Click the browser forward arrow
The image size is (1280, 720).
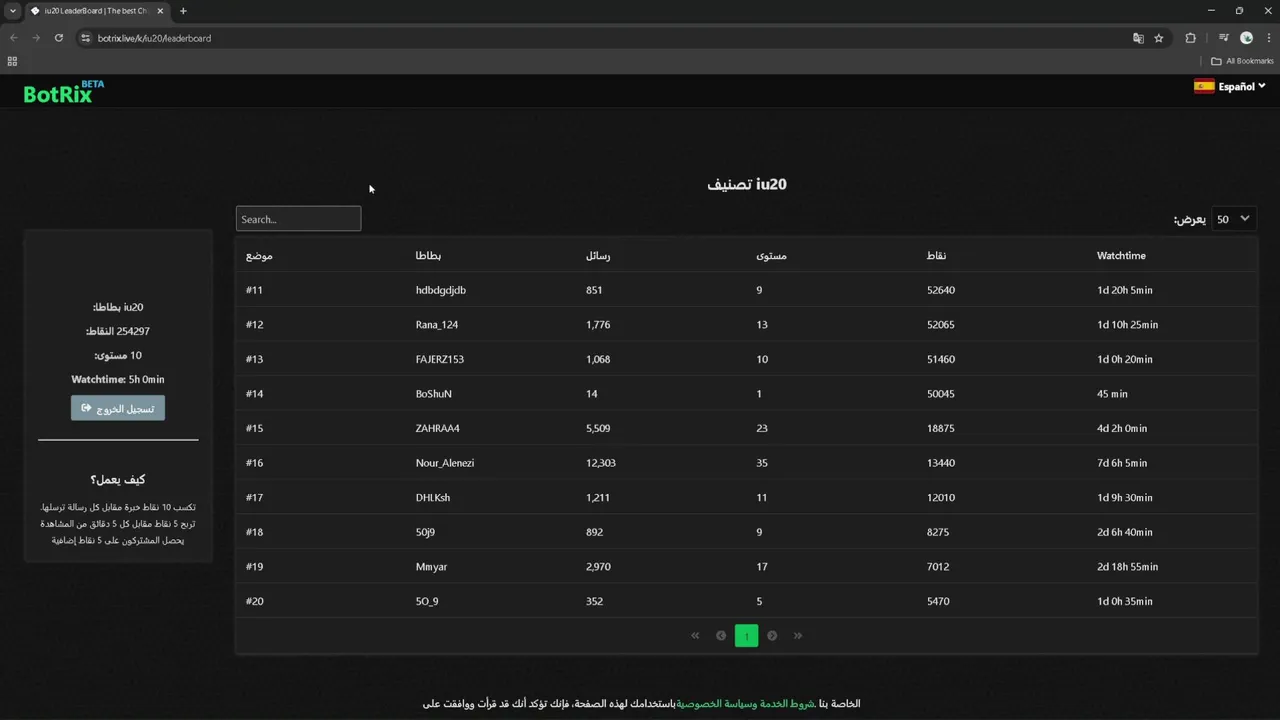(x=36, y=38)
